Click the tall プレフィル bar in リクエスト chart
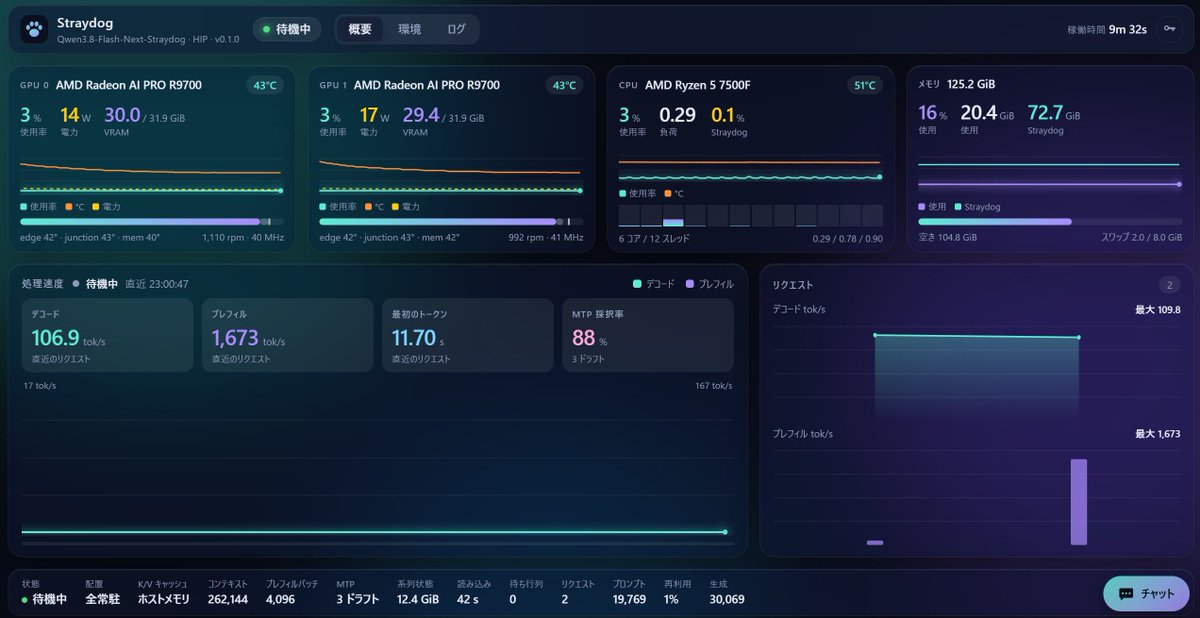Image resolution: width=1200 pixels, height=618 pixels. point(1079,502)
